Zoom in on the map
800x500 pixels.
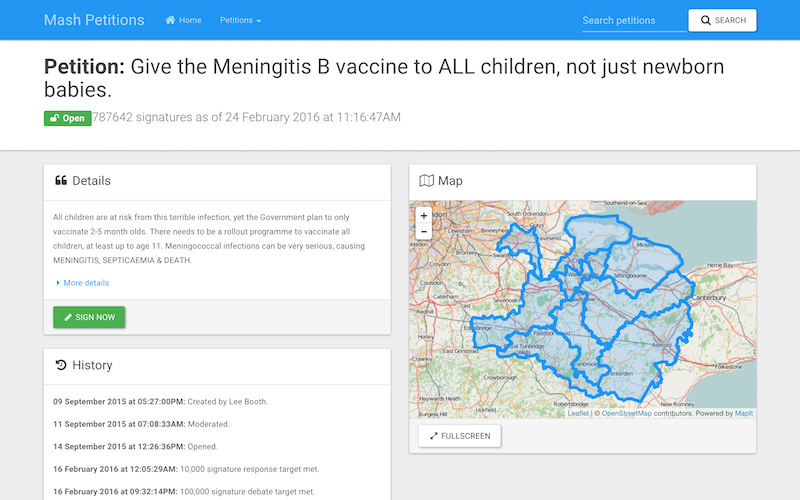[x=423, y=215]
